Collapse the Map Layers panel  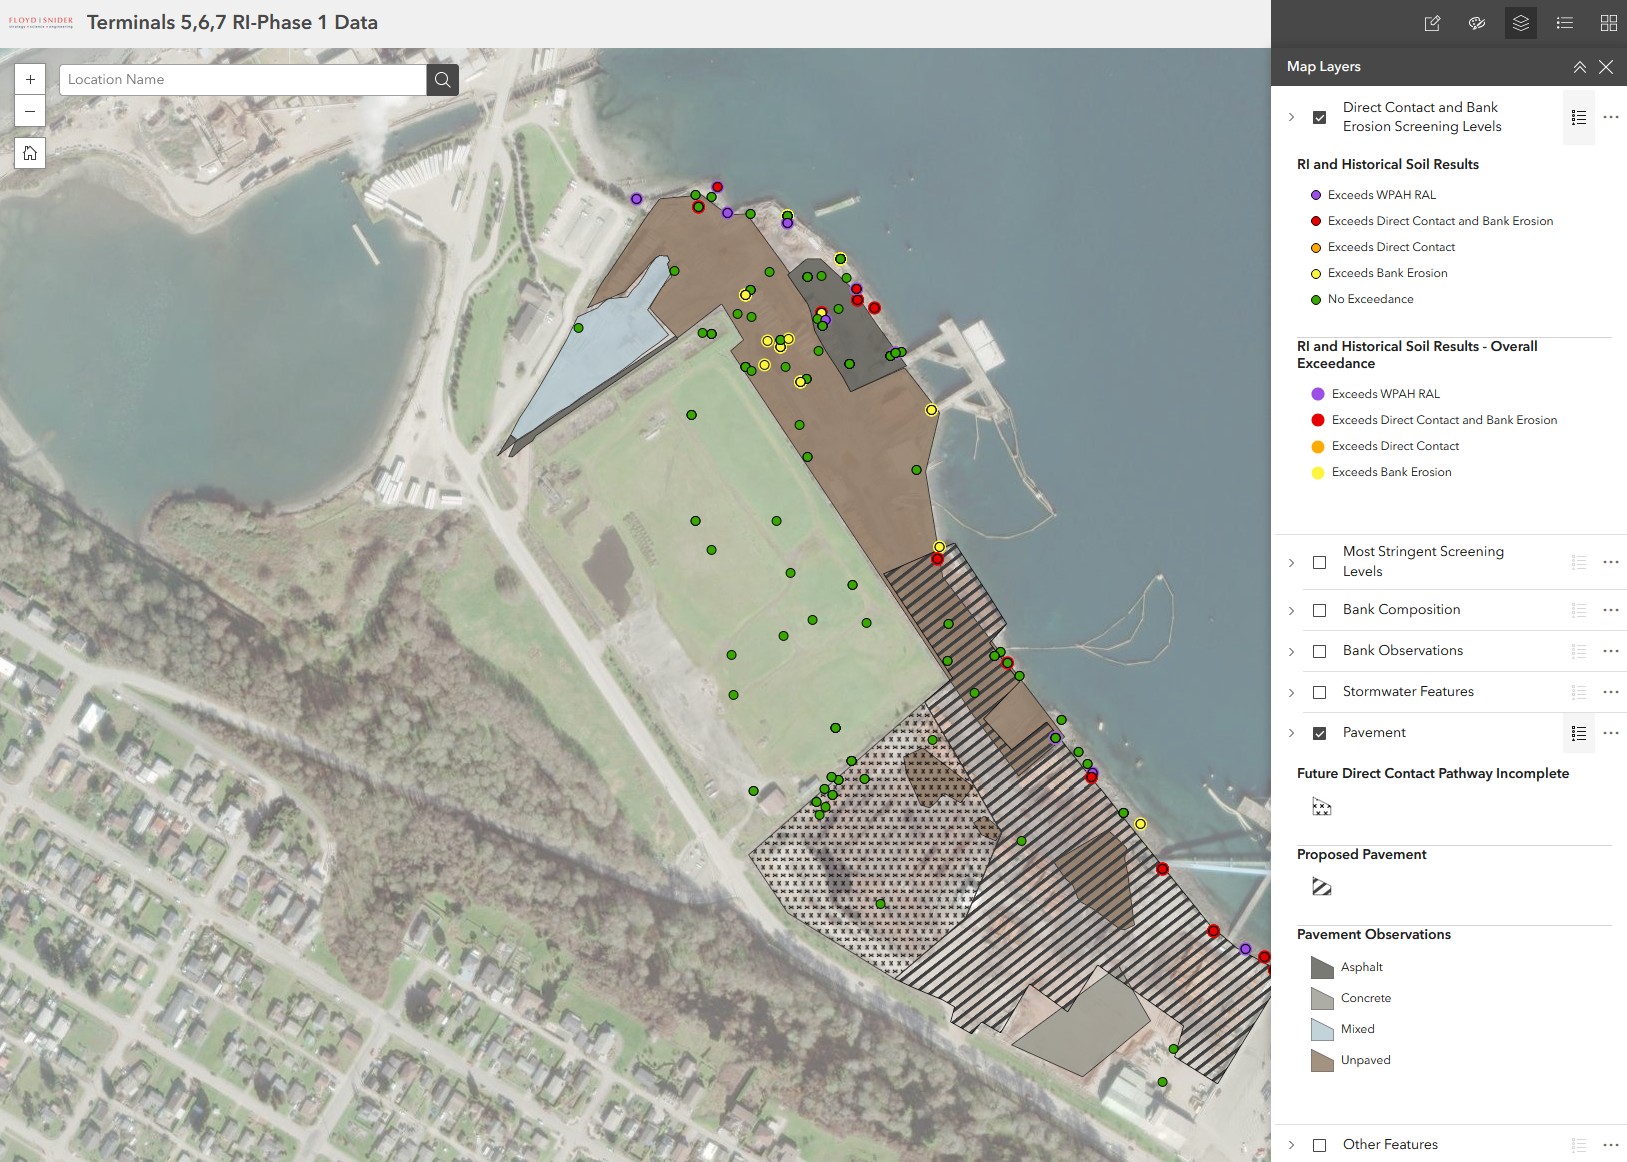coord(1580,67)
